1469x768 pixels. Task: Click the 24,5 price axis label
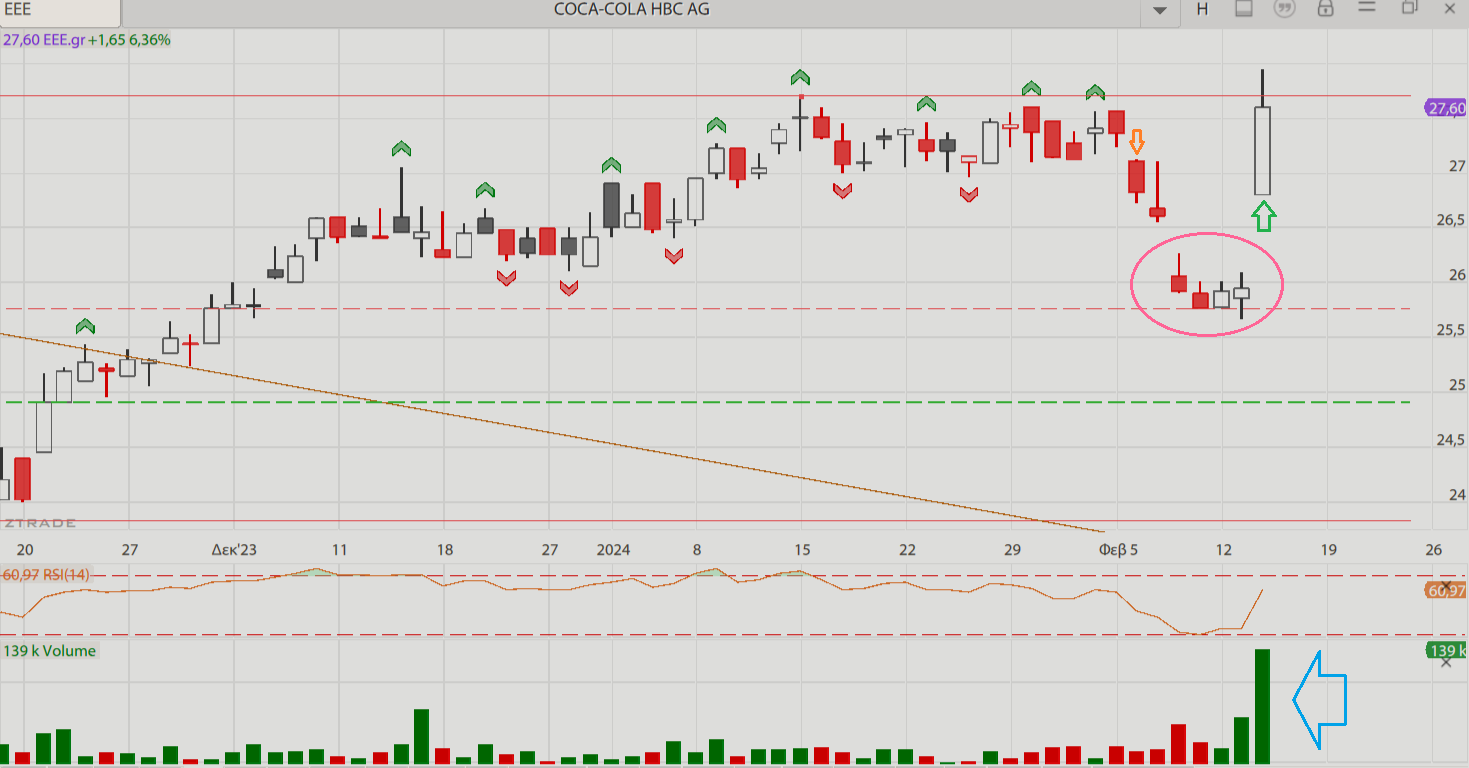[x=1449, y=440]
